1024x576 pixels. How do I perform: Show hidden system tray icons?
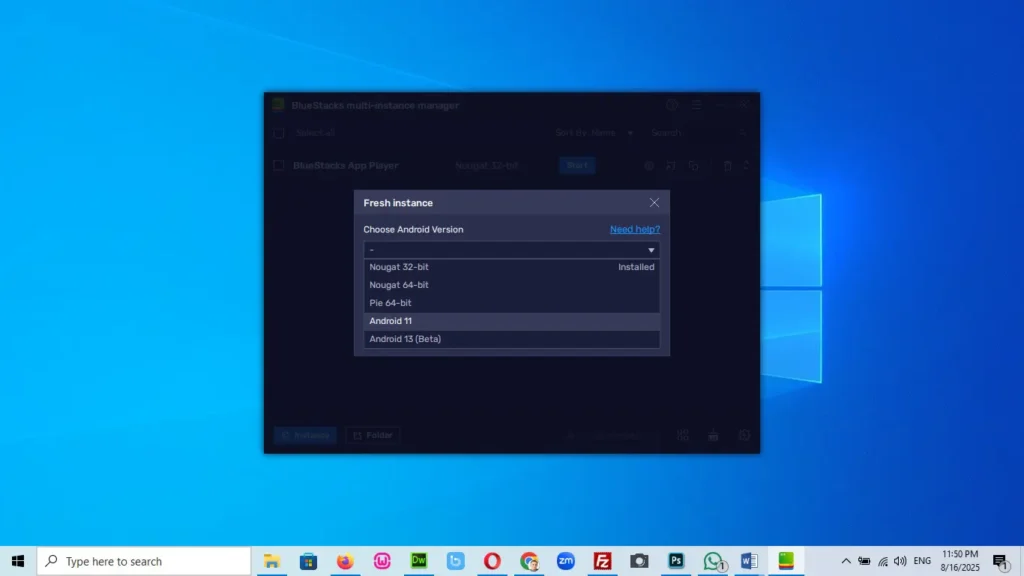tap(846, 561)
